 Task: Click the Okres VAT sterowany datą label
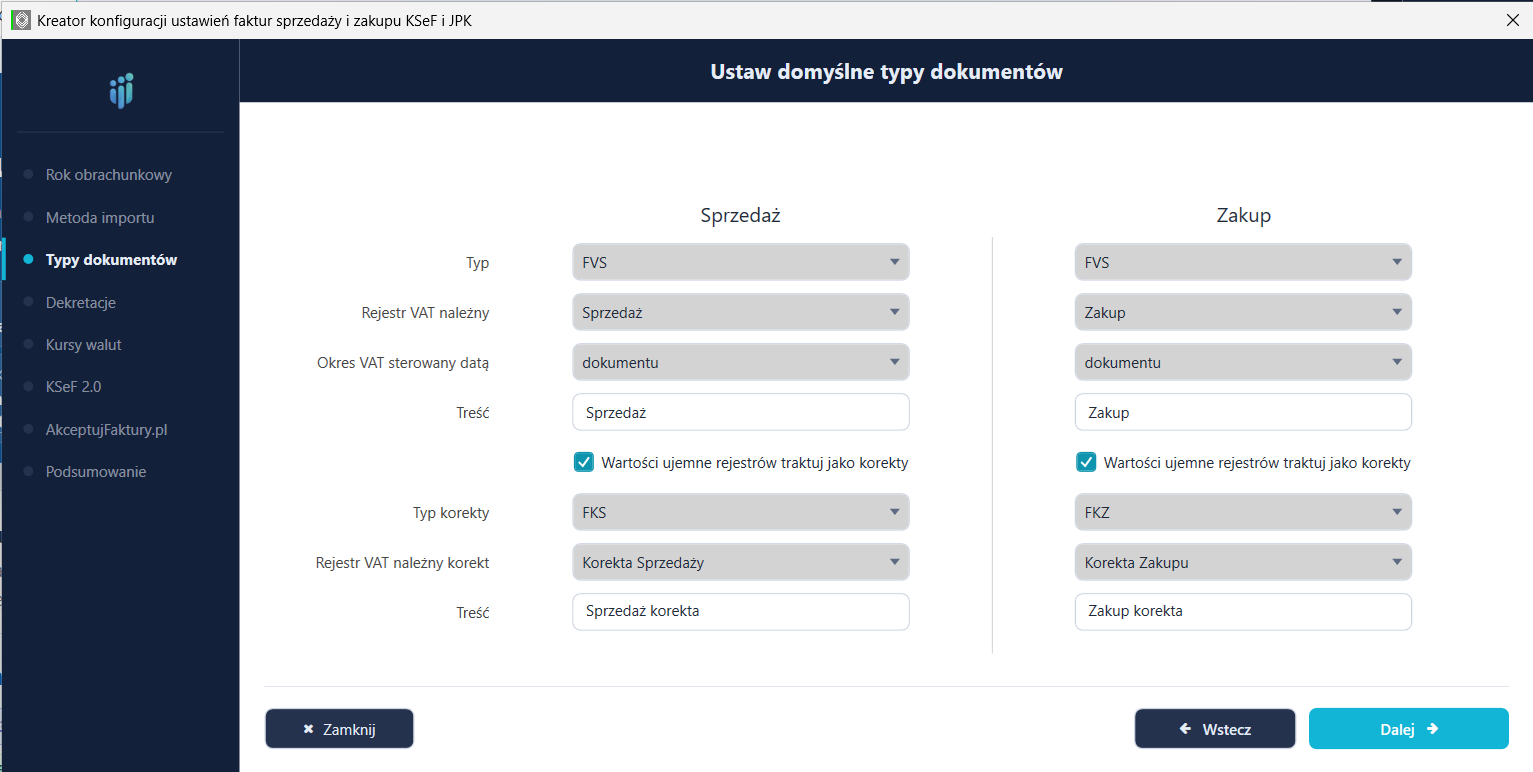click(x=403, y=363)
